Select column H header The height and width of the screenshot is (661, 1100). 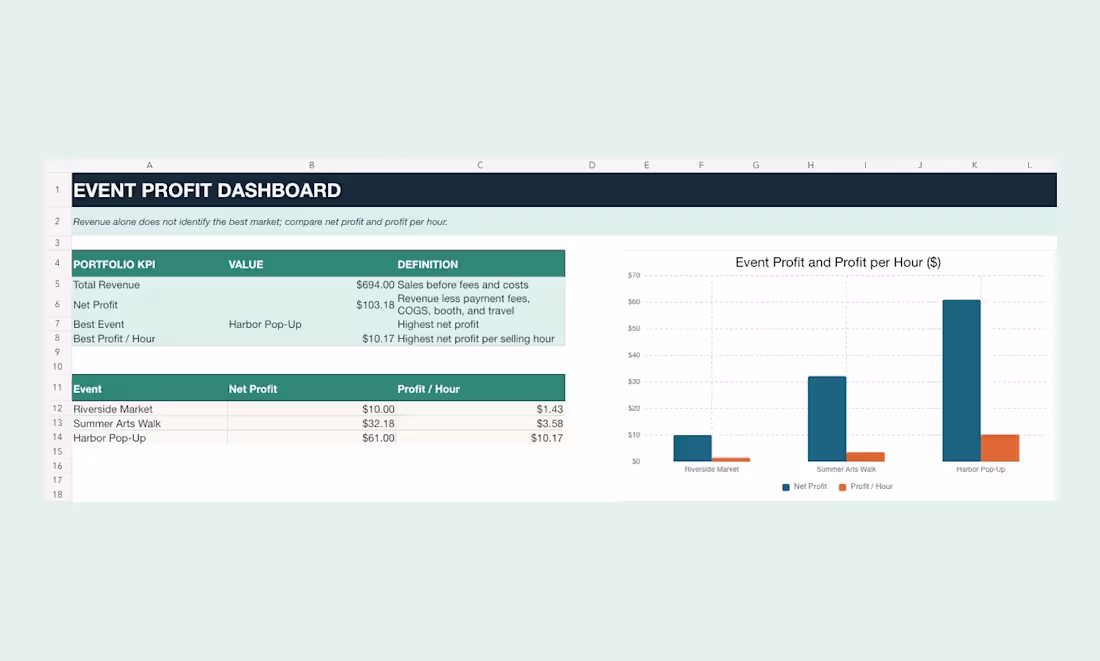pyautogui.click(x=810, y=165)
